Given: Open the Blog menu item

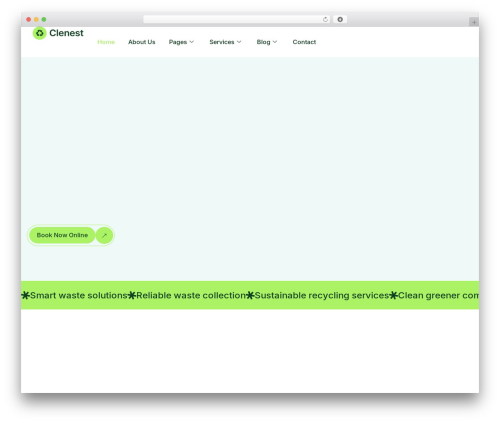Looking at the screenshot, I should [x=263, y=42].
